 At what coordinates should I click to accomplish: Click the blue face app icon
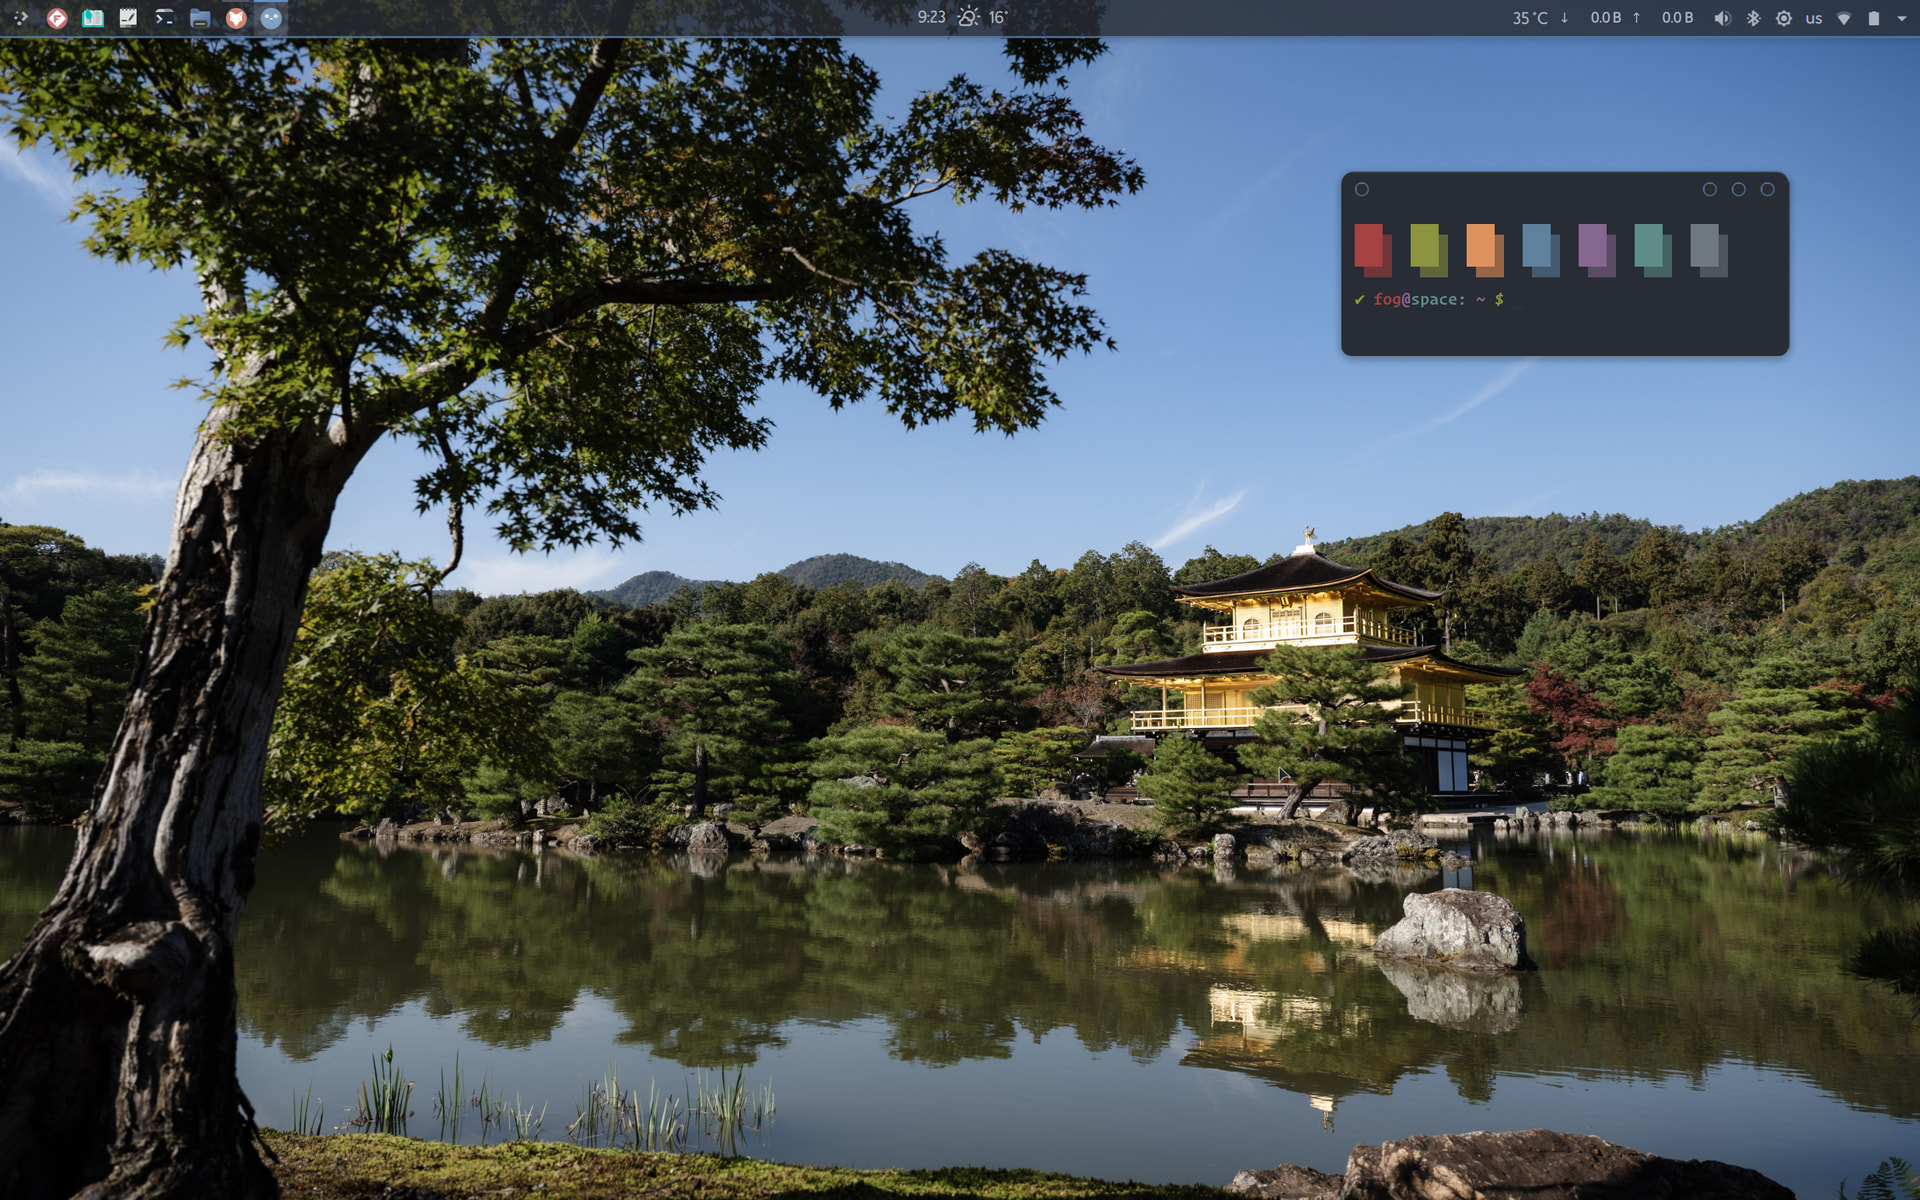pyautogui.click(x=271, y=18)
